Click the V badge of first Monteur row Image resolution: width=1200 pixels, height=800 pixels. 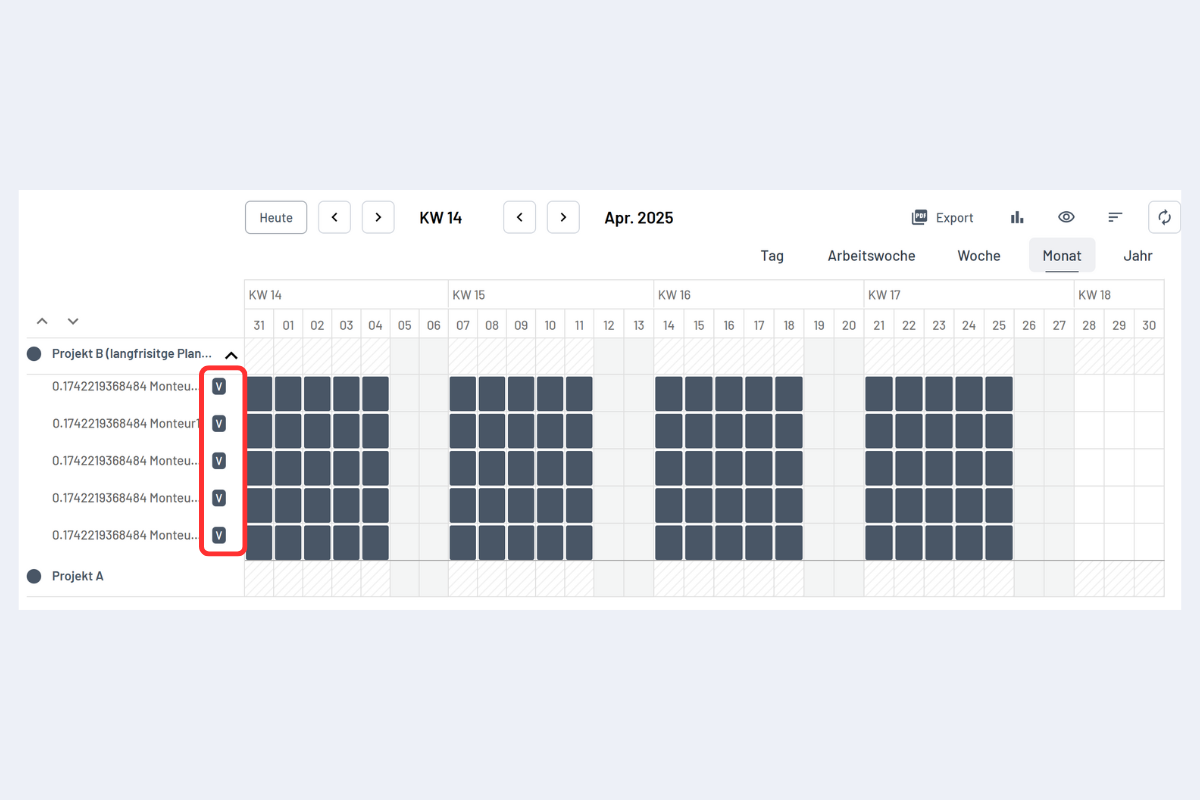click(x=219, y=386)
